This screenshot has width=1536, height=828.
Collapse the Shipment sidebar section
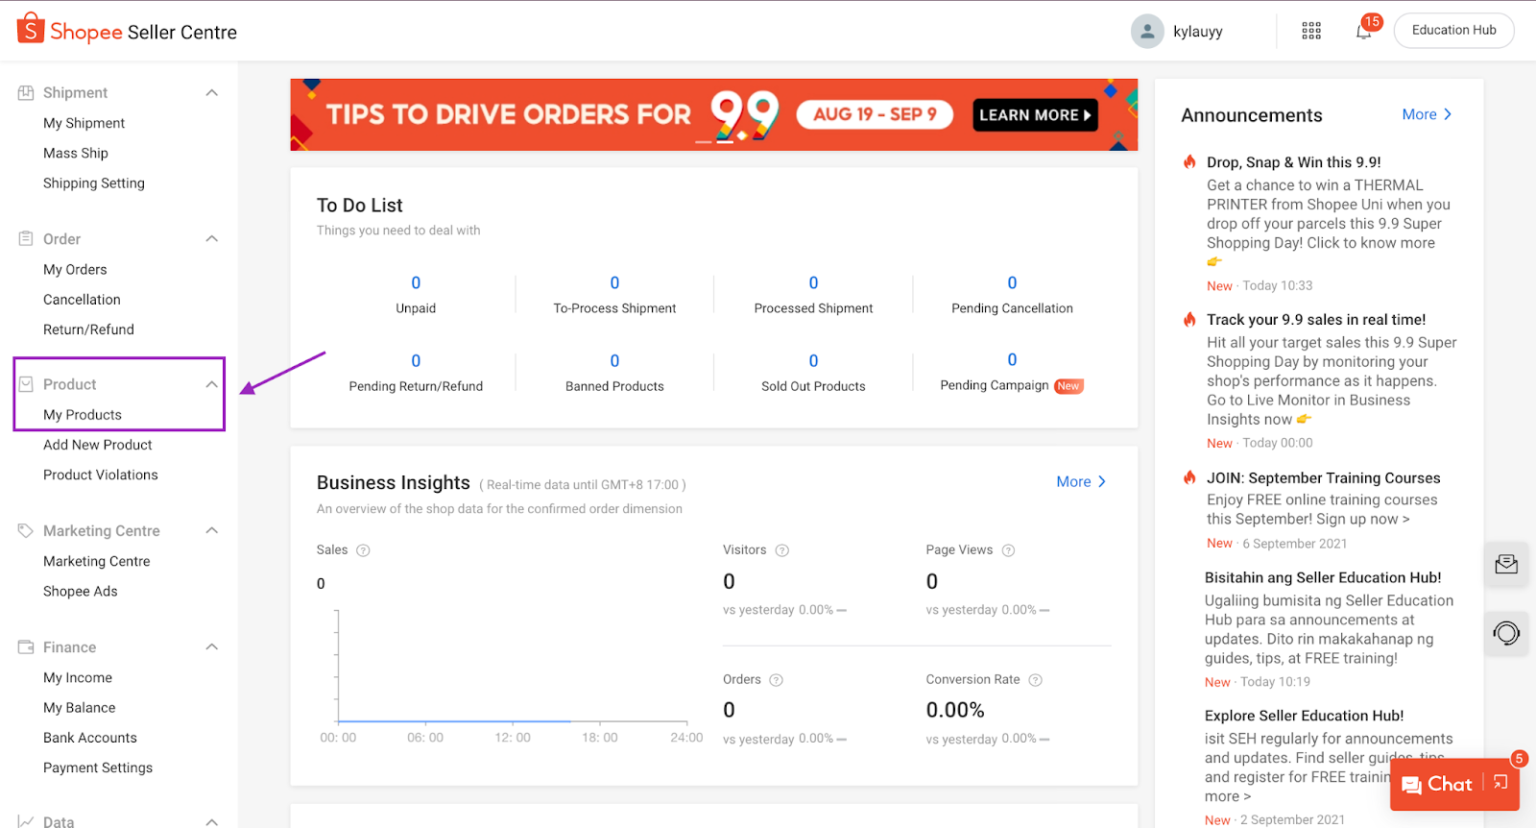[211, 92]
